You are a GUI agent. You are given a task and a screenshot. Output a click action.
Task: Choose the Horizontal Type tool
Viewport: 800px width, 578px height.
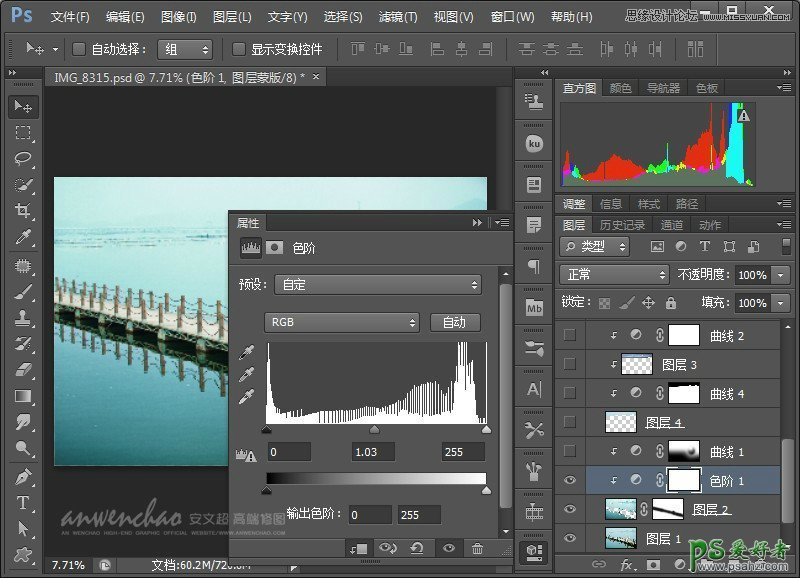24,502
